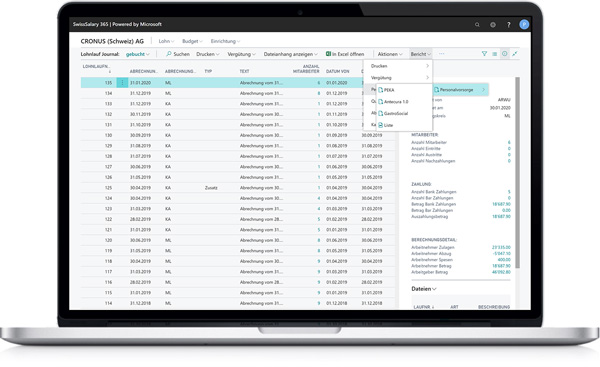600x367 pixels.
Task: Click the Suchen search button
Action: (x=178, y=54)
